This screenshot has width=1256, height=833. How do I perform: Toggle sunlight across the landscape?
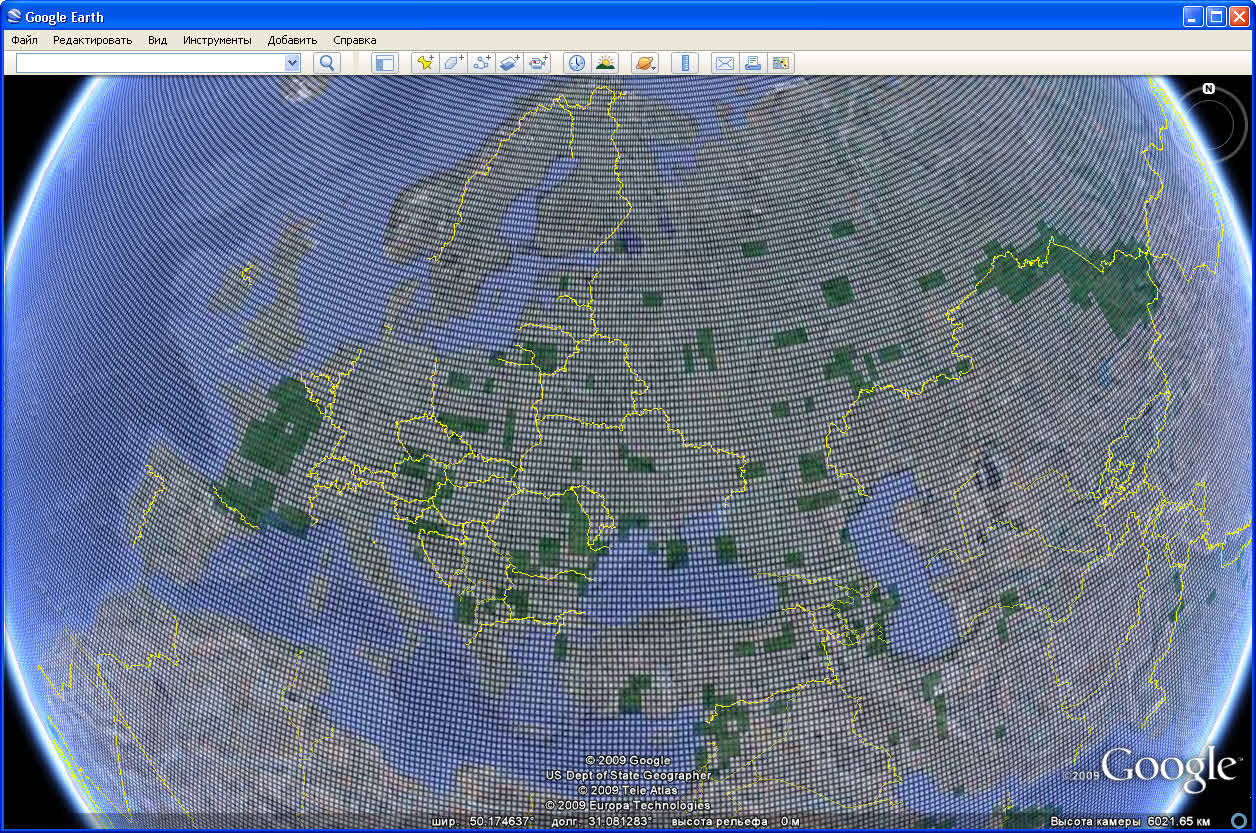(x=605, y=63)
